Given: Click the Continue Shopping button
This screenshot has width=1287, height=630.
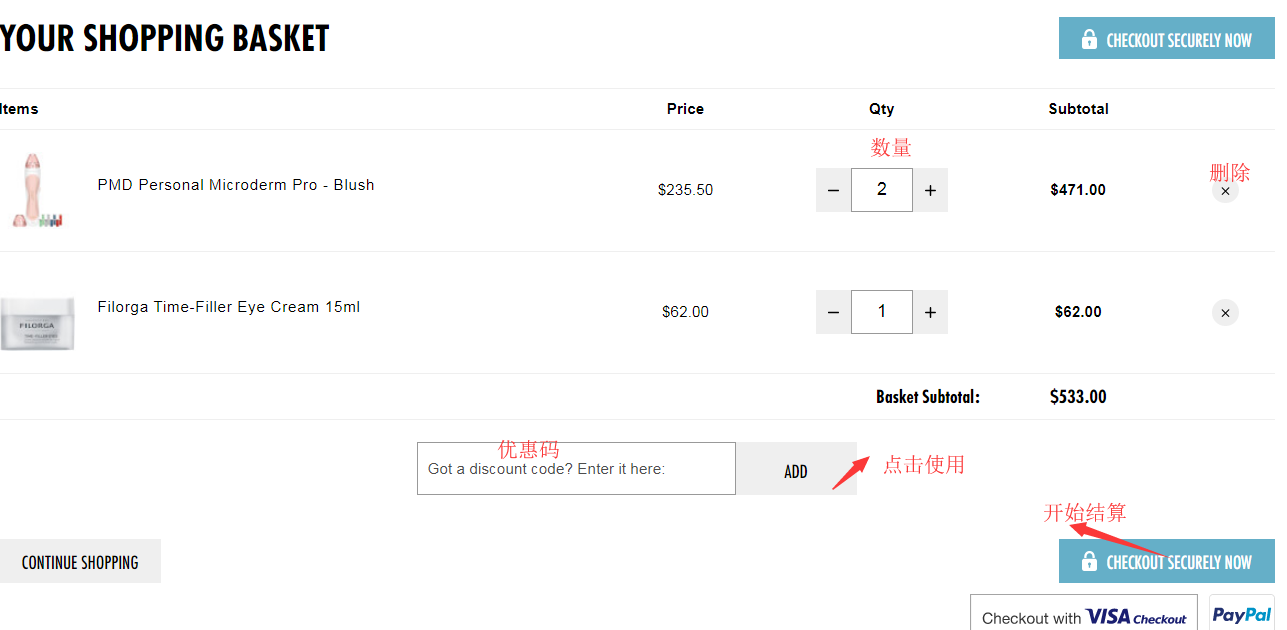Looking at the screenshot, I should (x=80, y=562).
